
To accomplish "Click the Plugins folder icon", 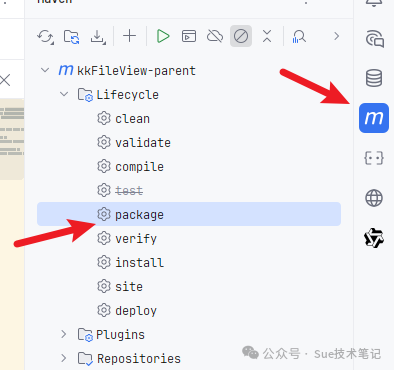I will pos(85,335).
